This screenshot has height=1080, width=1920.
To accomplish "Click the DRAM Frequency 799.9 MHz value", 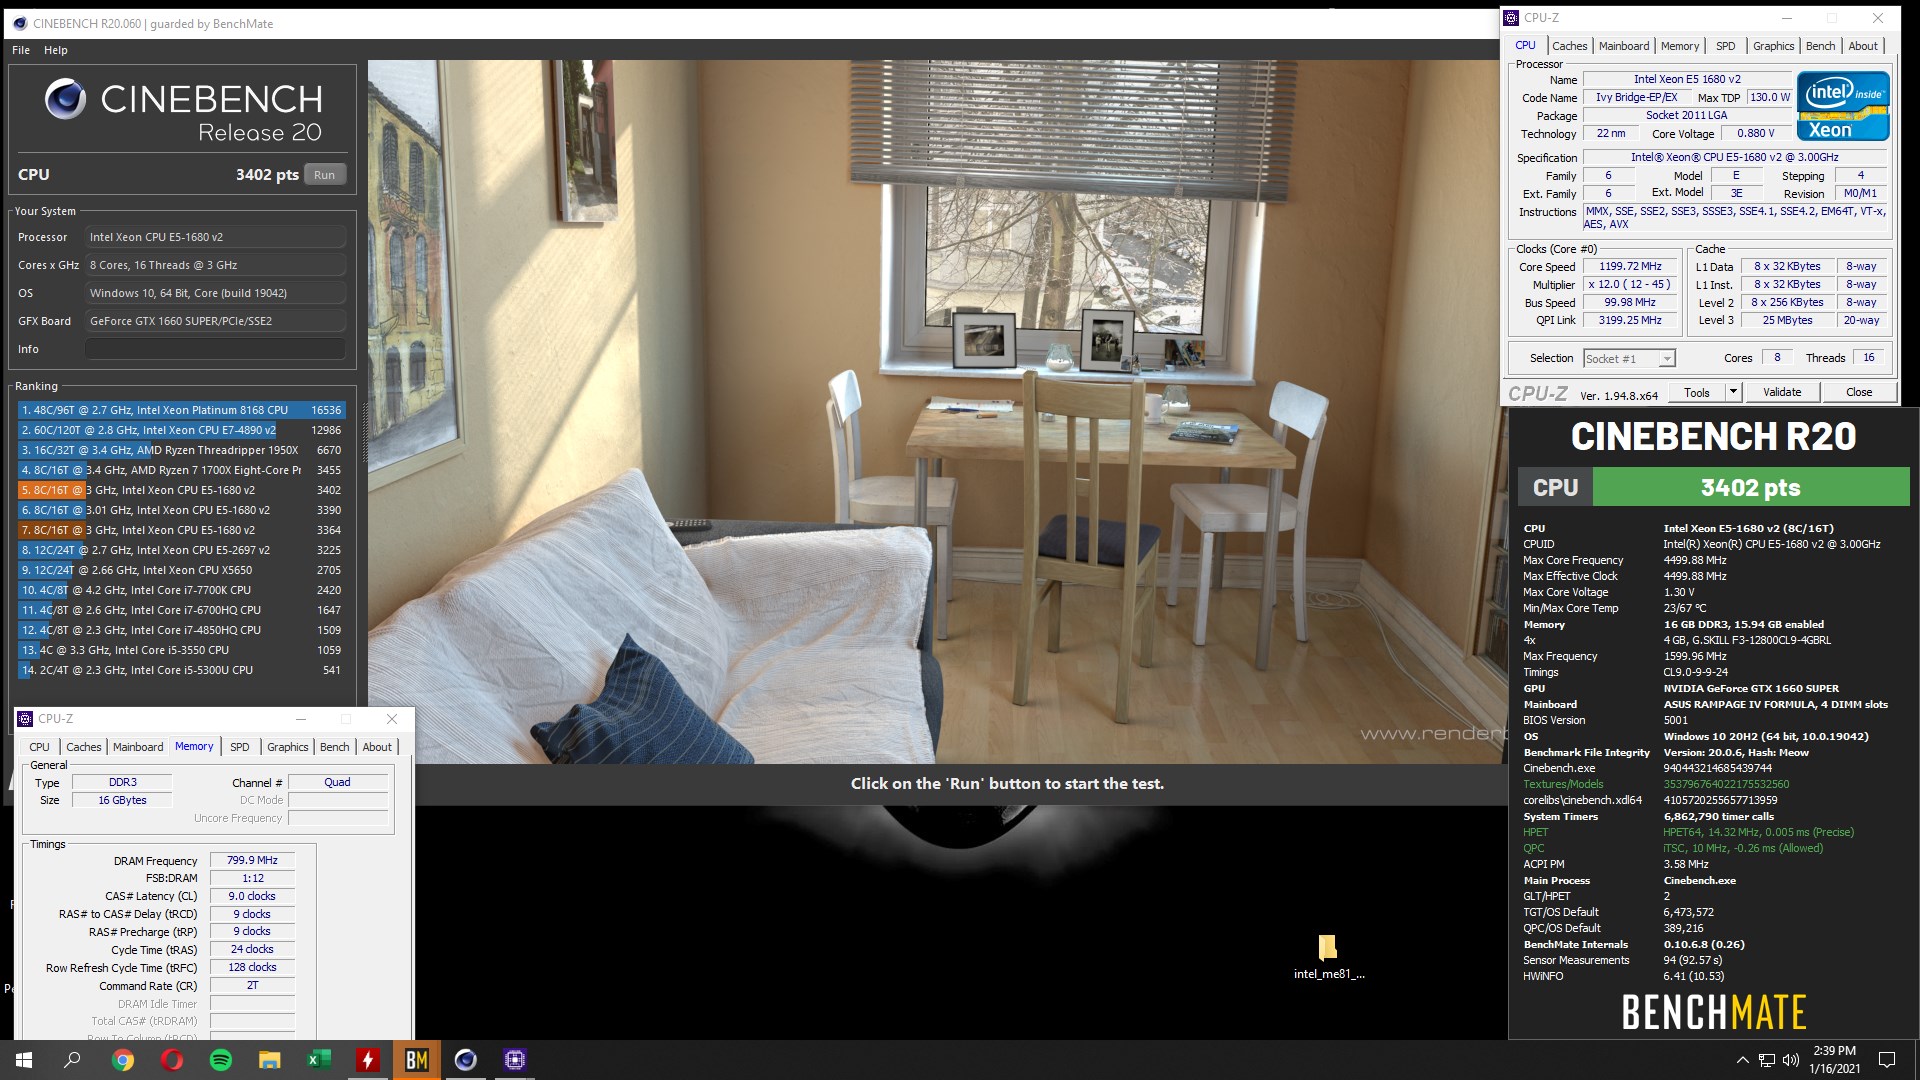I will [252, 860].
